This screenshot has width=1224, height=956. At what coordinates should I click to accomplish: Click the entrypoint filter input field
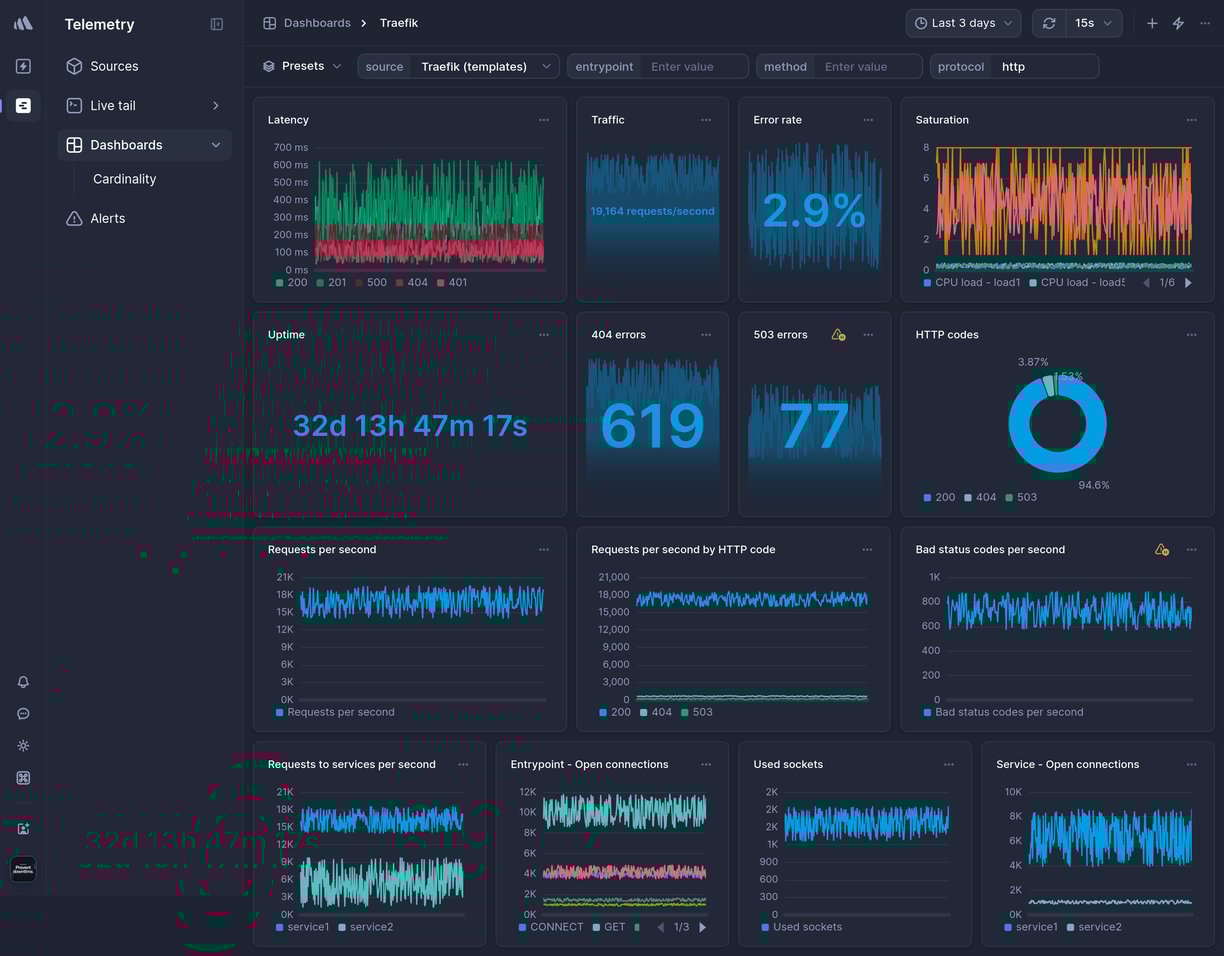point(694,67)
